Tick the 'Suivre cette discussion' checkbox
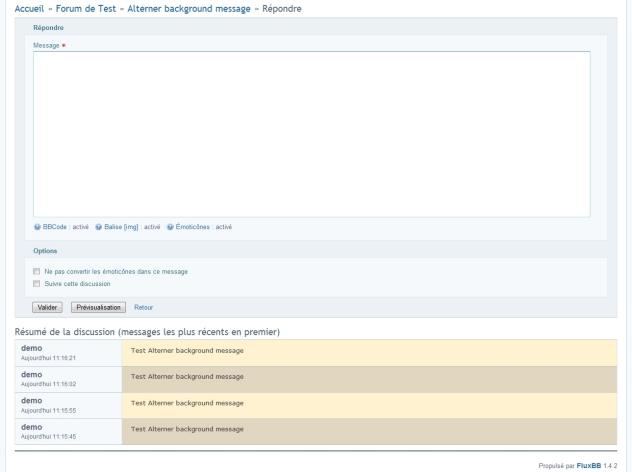The width and height of the screenshot is (632, 472). 36,283
